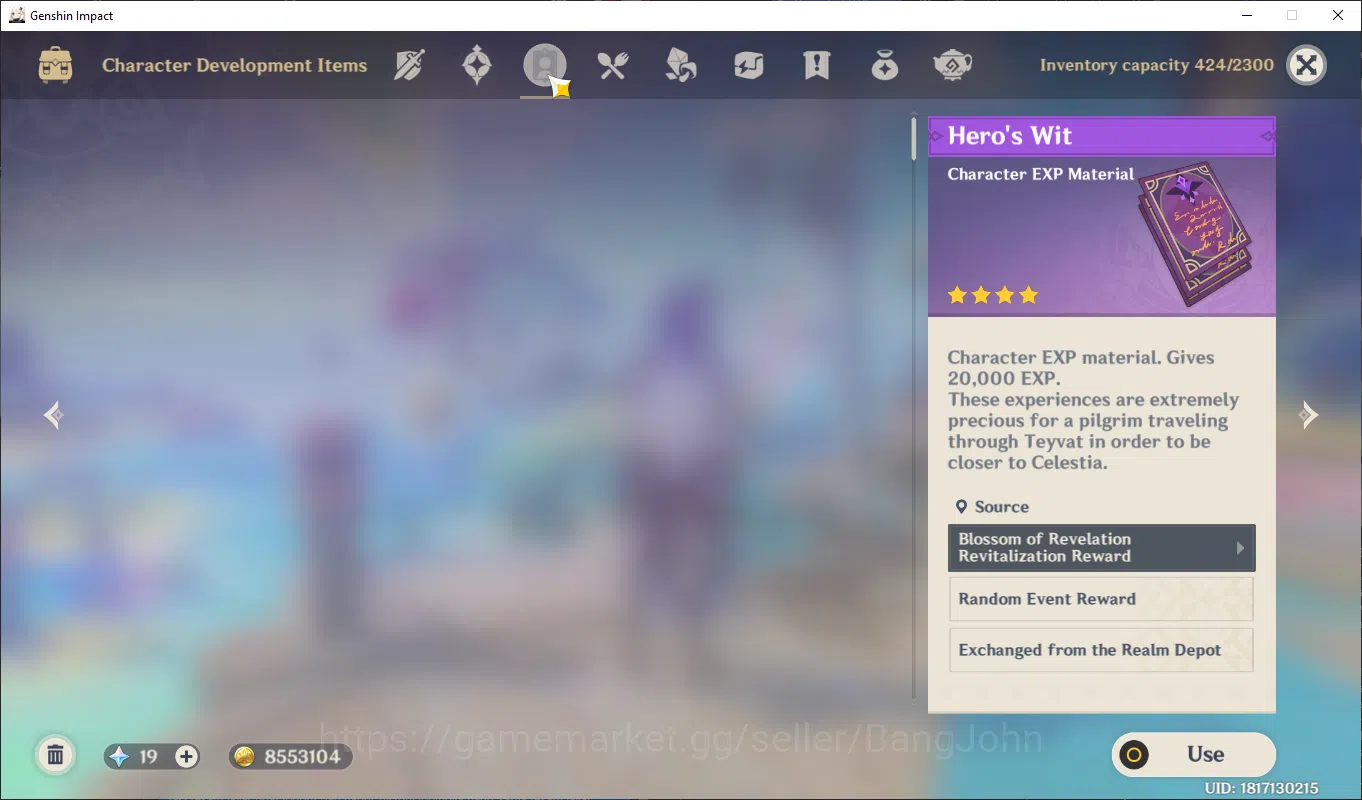This screenshot has height=800, width=1362.
Task: Maximize the Genshin Impact window
Action: coord(1292,15)
